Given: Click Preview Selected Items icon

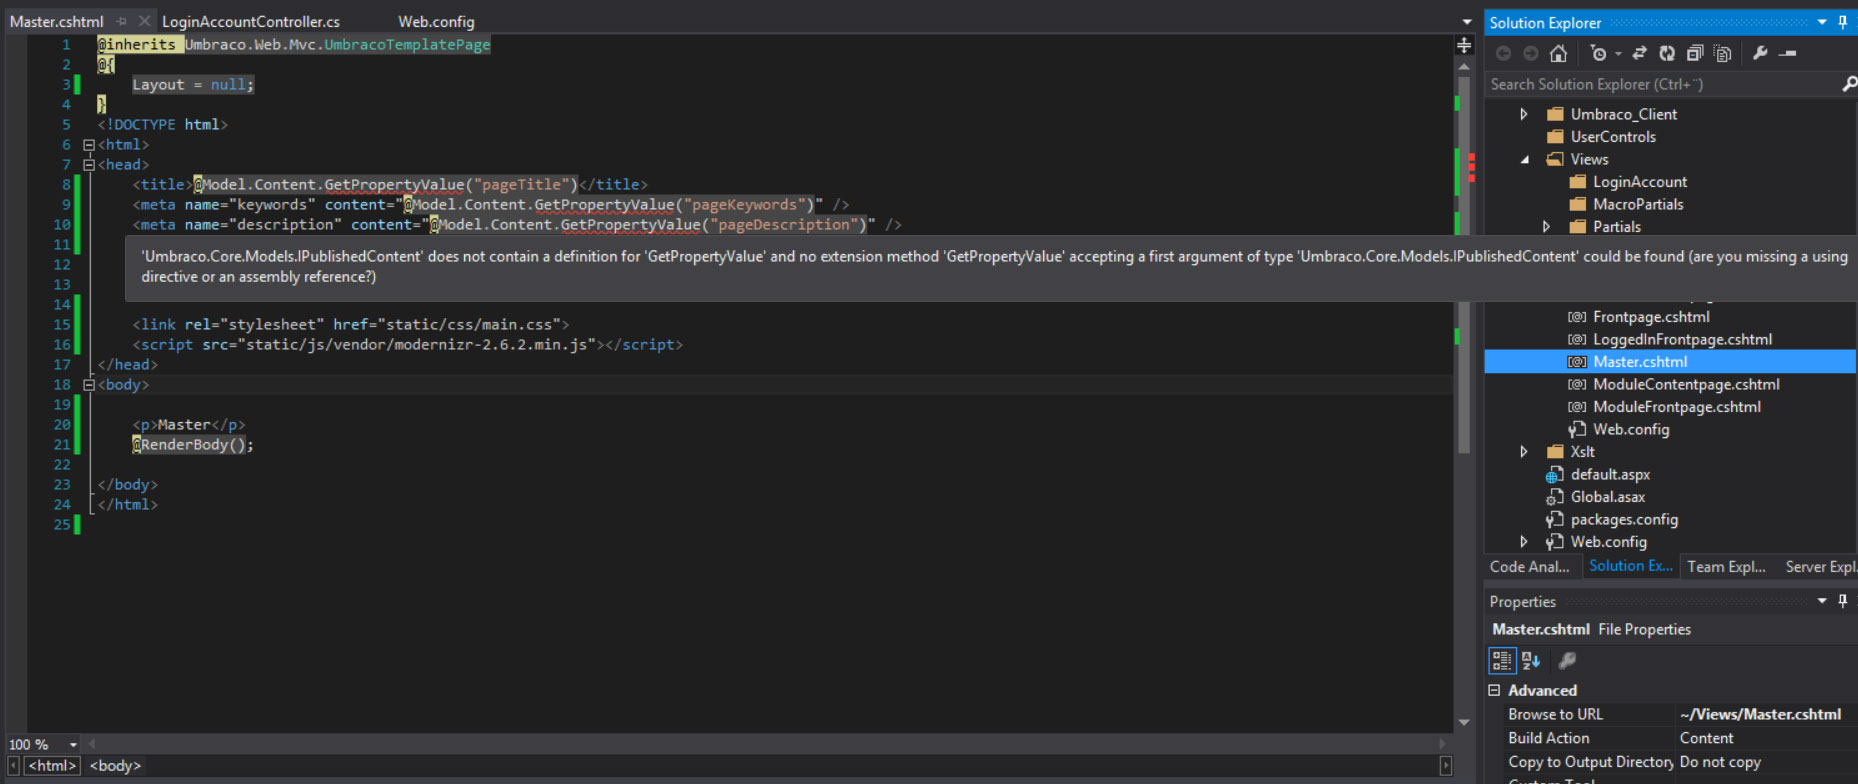Looking at the screenshot, I should pyautogui.click(x=1788, y=54).
